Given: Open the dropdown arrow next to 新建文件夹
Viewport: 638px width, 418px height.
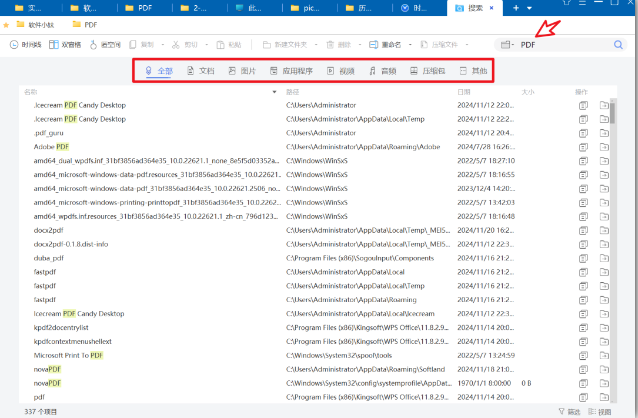Looking at the screenshot, I should pyautogui.click(x=316, y=44).
